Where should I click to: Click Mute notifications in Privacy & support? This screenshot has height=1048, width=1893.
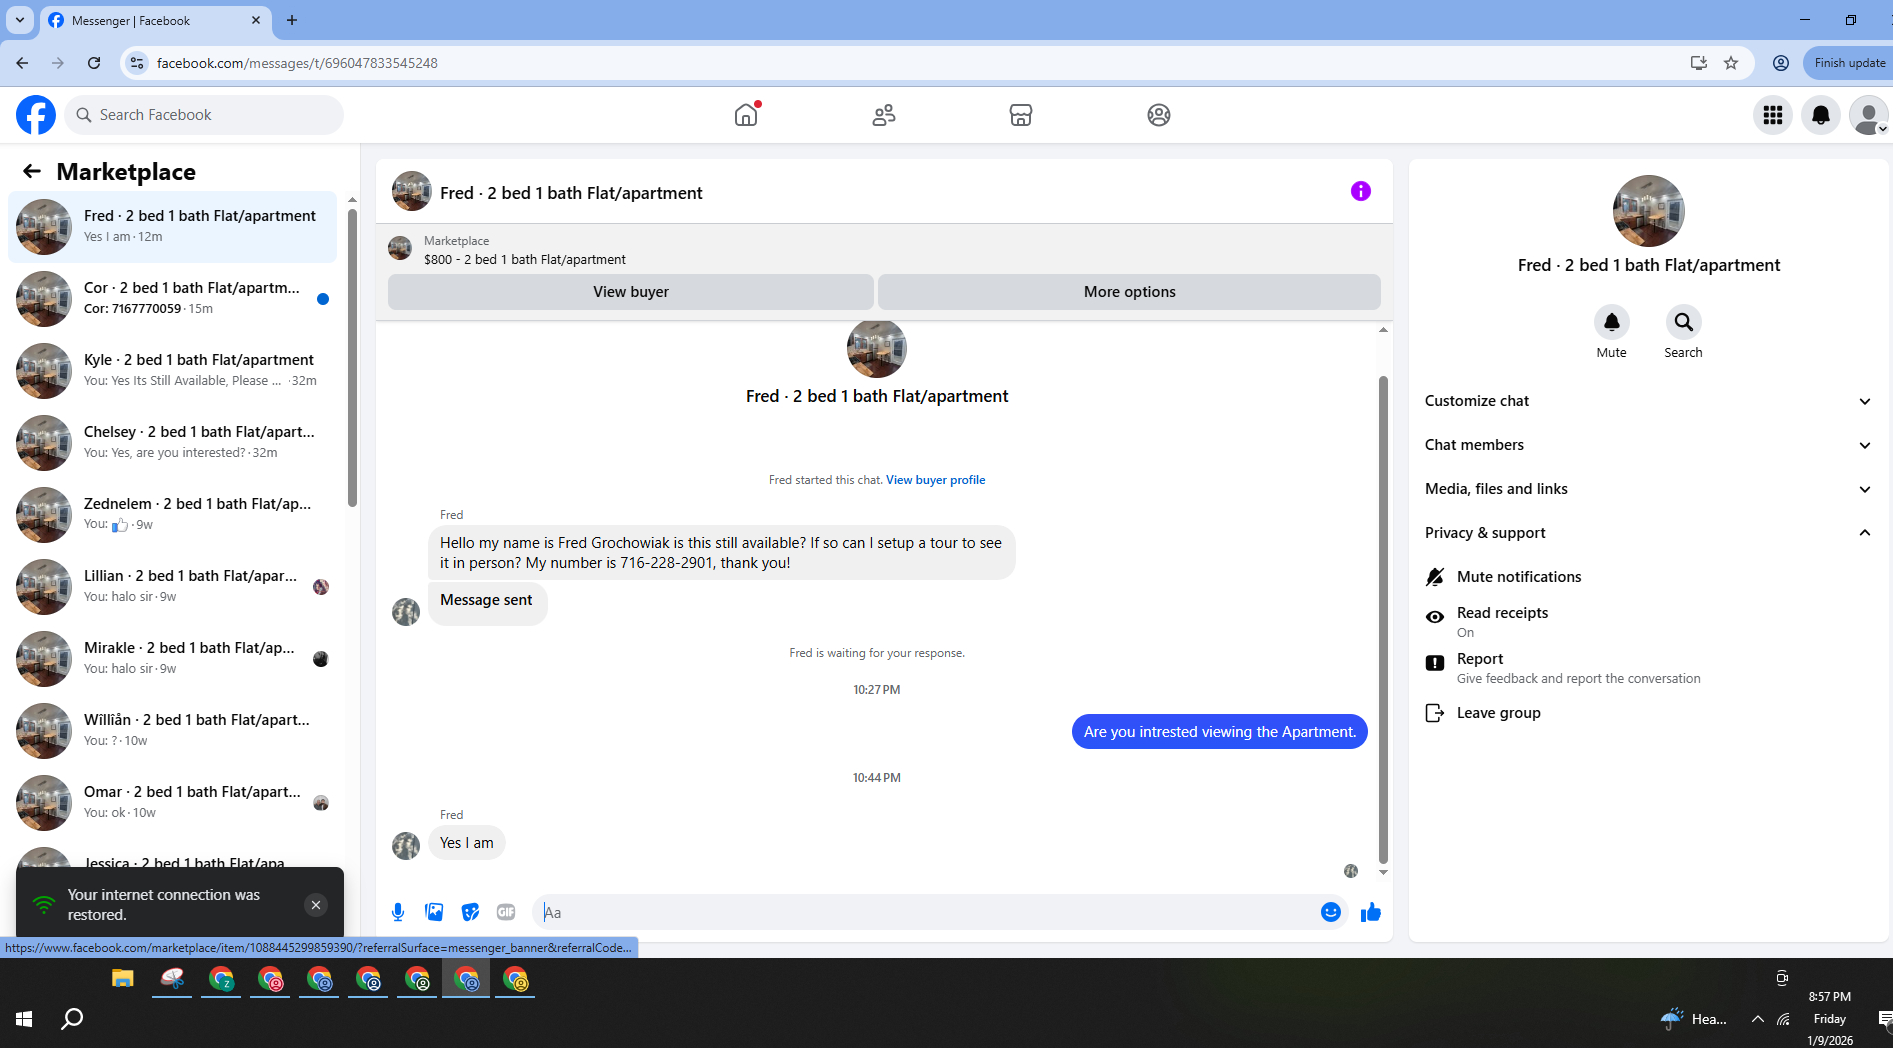1650,577
